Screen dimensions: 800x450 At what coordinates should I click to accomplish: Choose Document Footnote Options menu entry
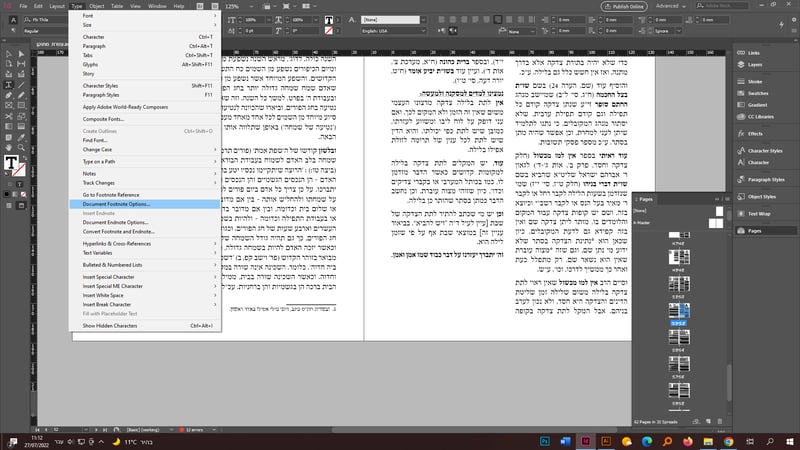(115, 203)
